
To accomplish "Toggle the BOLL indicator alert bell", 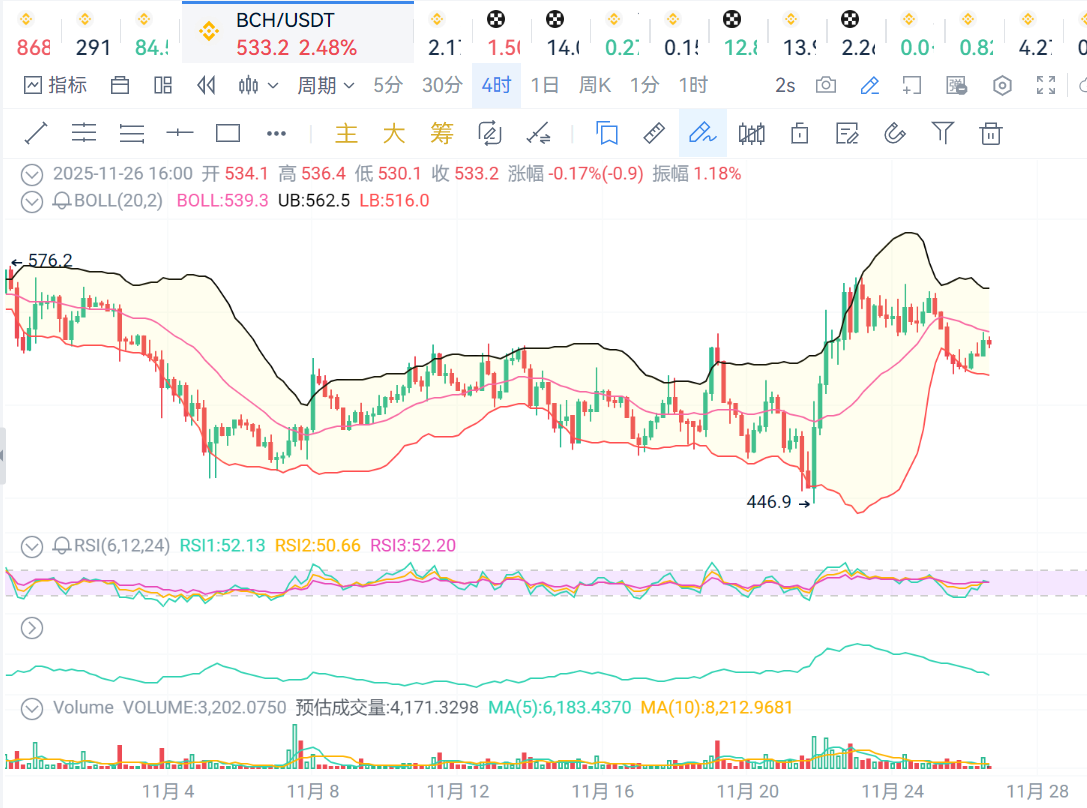I will [62, 201].
